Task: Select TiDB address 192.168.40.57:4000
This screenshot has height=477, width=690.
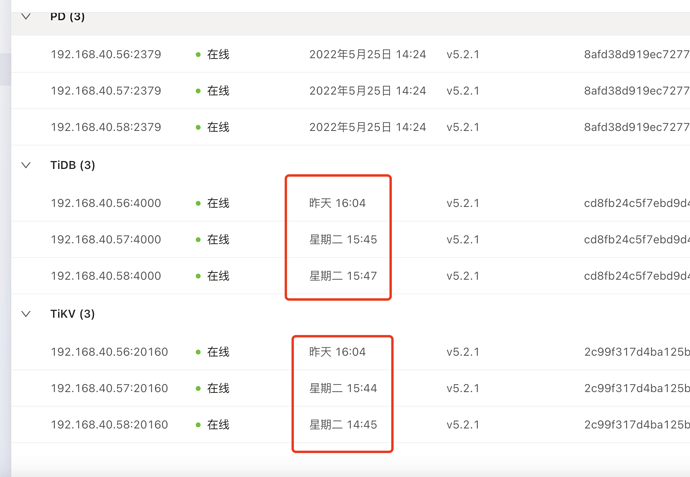Action: 106,240
